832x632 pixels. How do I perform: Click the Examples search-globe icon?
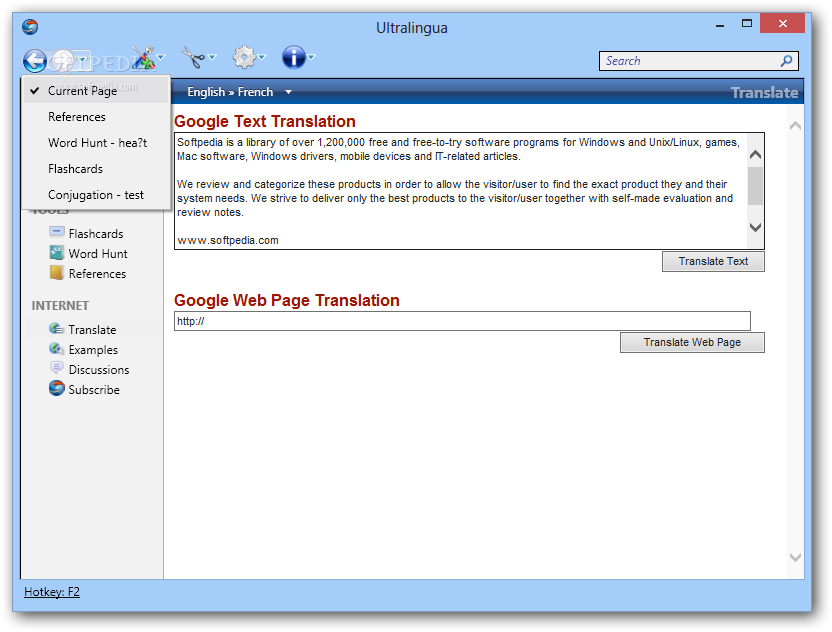click(56, 349)
